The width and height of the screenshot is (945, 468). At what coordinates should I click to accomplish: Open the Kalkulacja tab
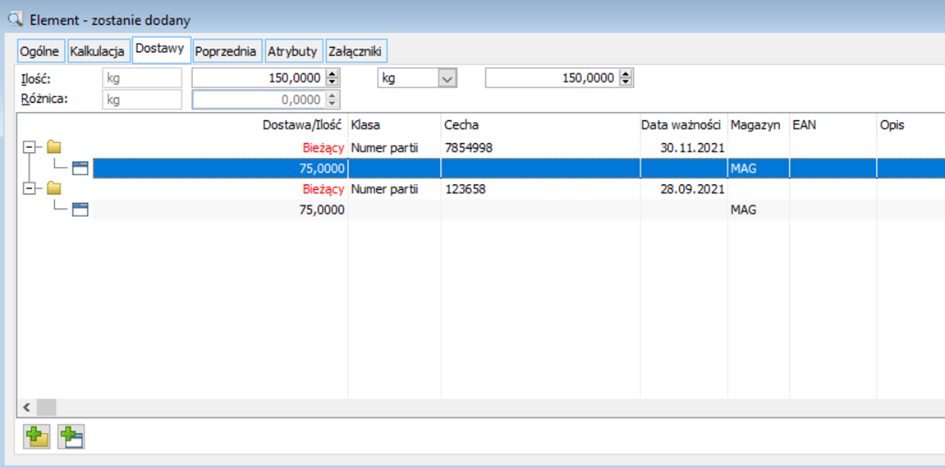(x=97, y=51)
